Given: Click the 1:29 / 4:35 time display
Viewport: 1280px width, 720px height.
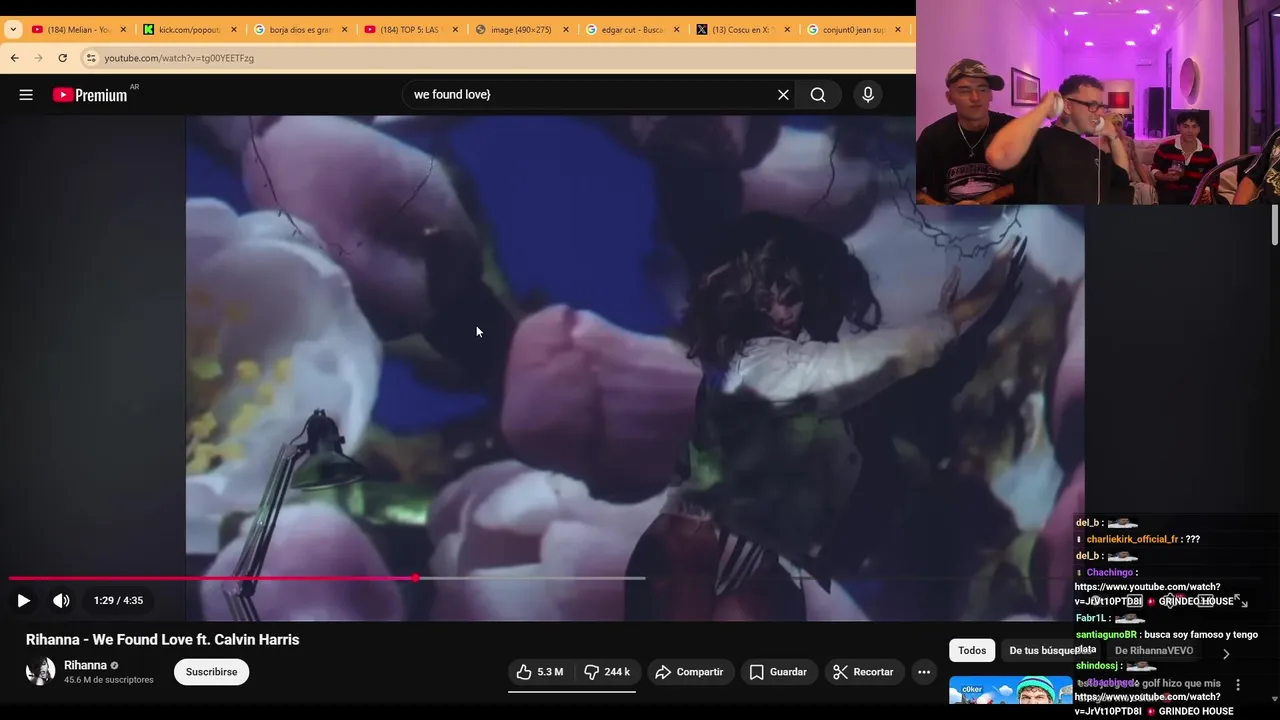Looking at the screenshot, I should coord(118,601).
